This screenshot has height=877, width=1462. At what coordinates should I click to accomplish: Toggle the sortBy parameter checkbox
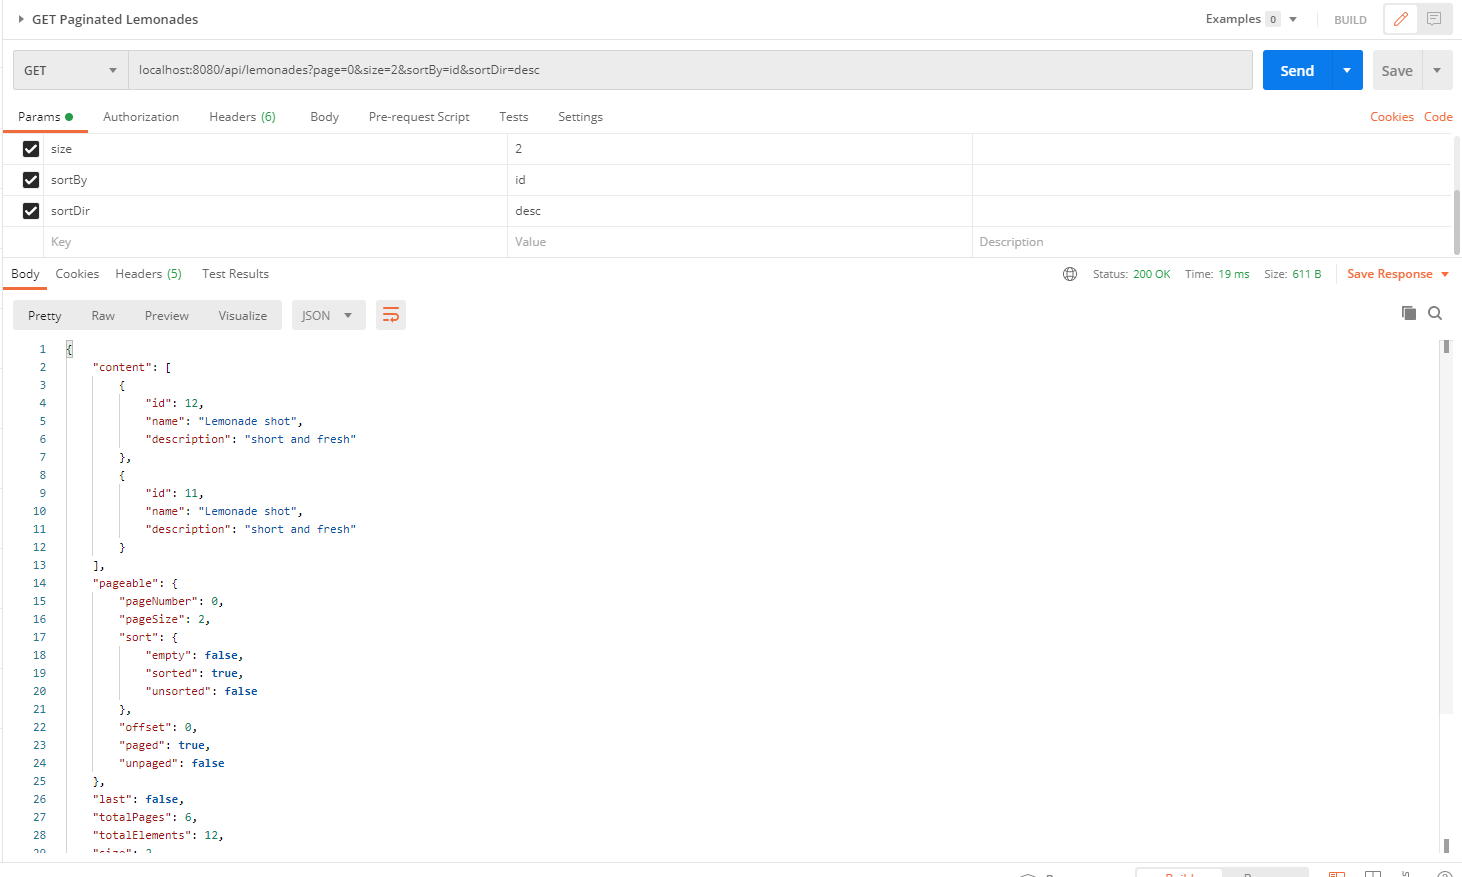point(31,180)
